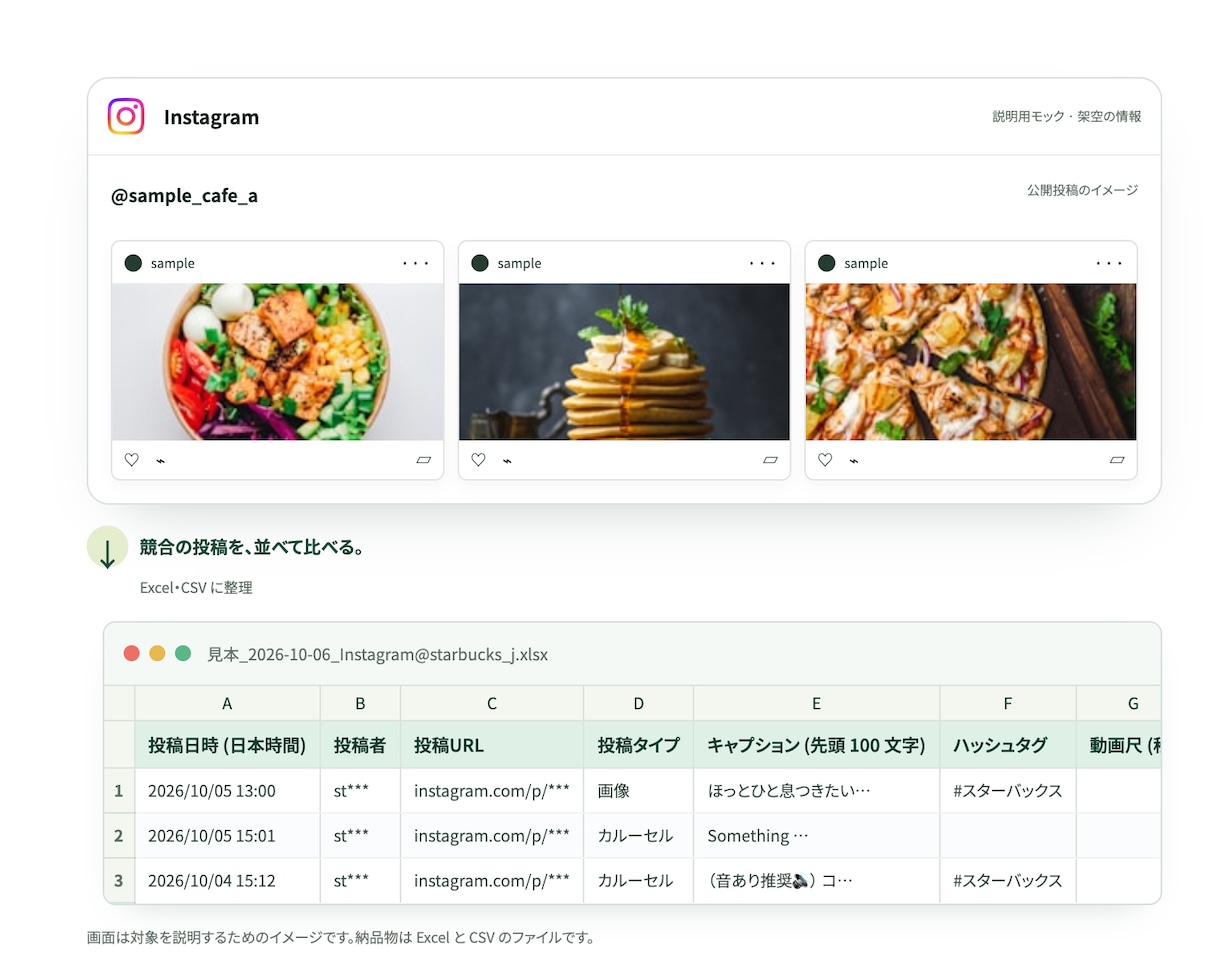Like the salad bowl post with the heart

pyautogui.click(x=132, y=460)
